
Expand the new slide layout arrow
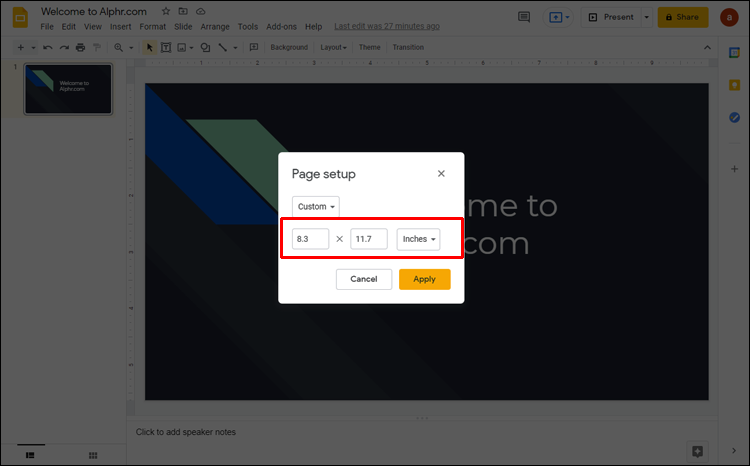(x=33, y=47)
